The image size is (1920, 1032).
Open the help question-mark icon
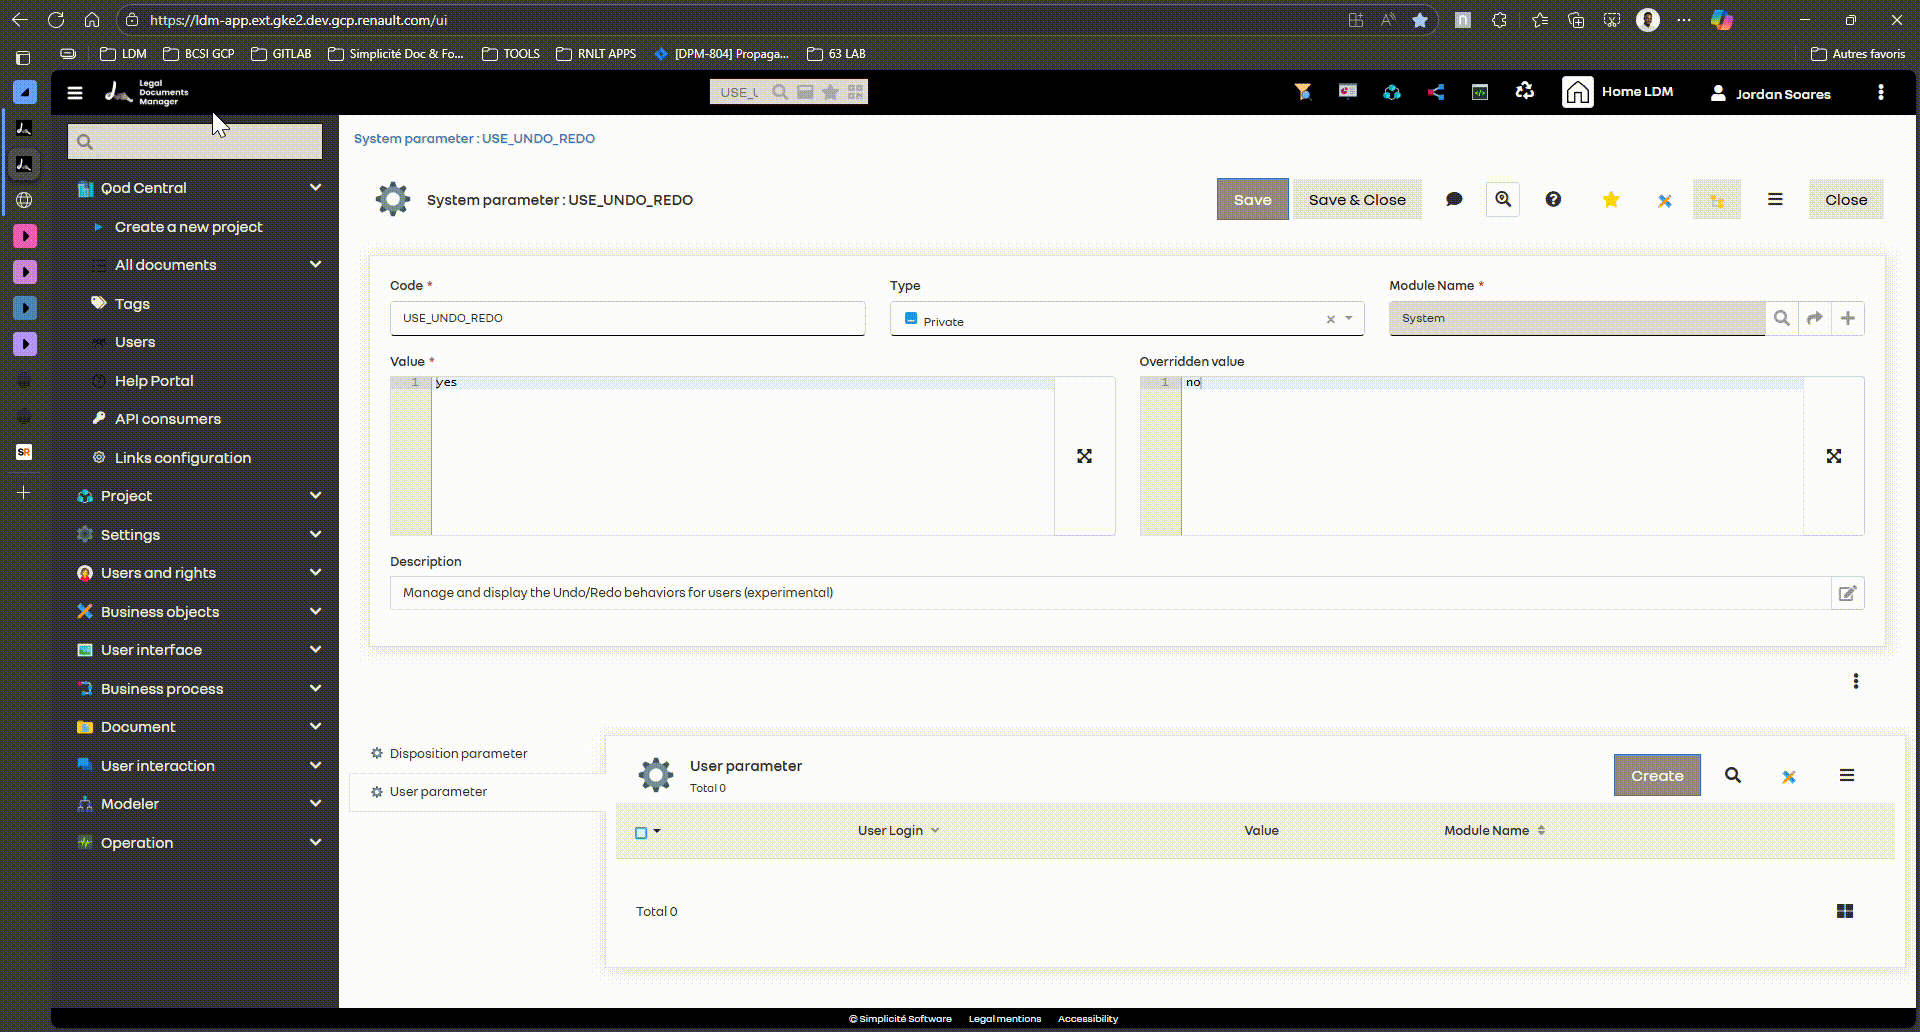(x=1552, y=199)
